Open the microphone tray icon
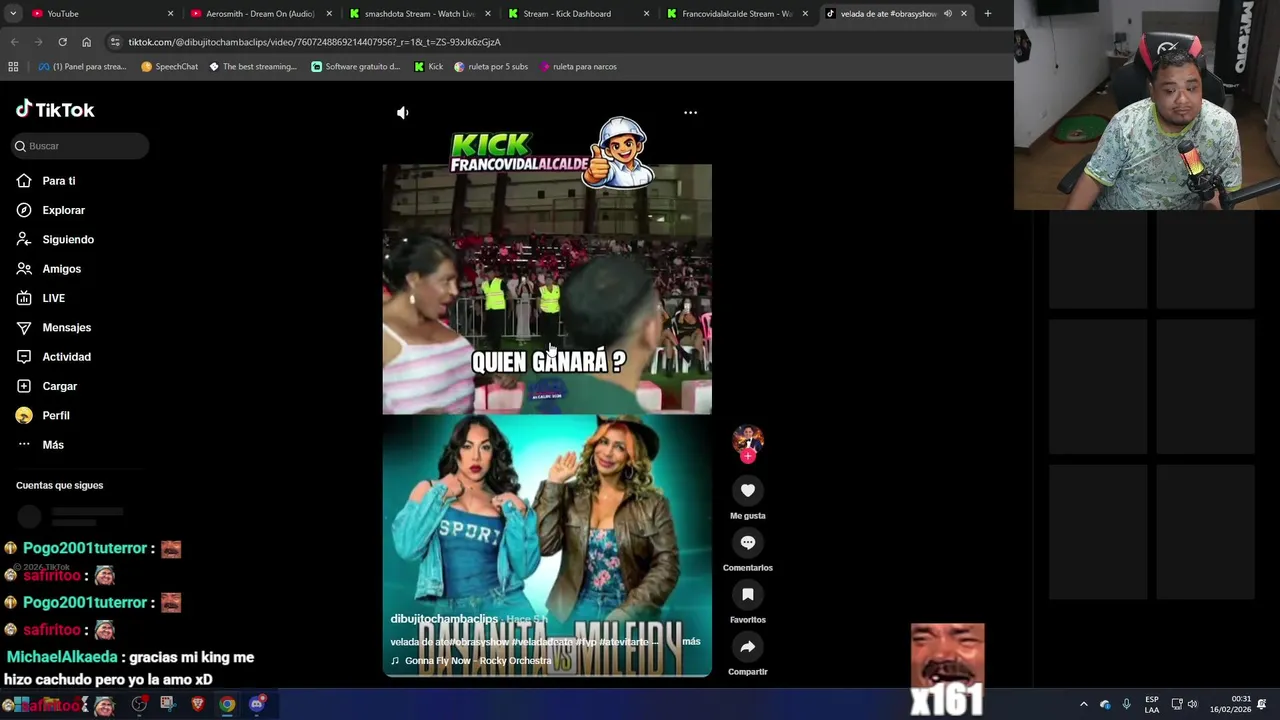The height and width of the screenshot is (720, 1280). (1126, 704)
